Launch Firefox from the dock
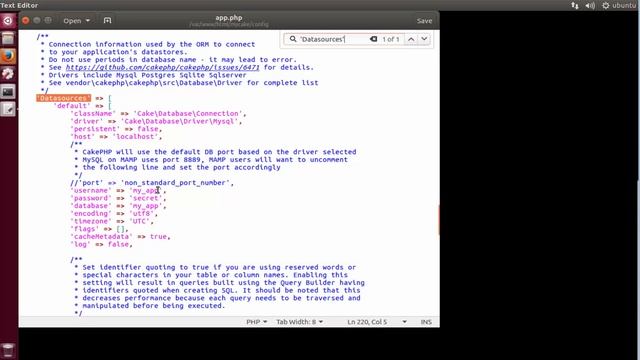This screenshot has width=640, height=360. coord(8,56)
